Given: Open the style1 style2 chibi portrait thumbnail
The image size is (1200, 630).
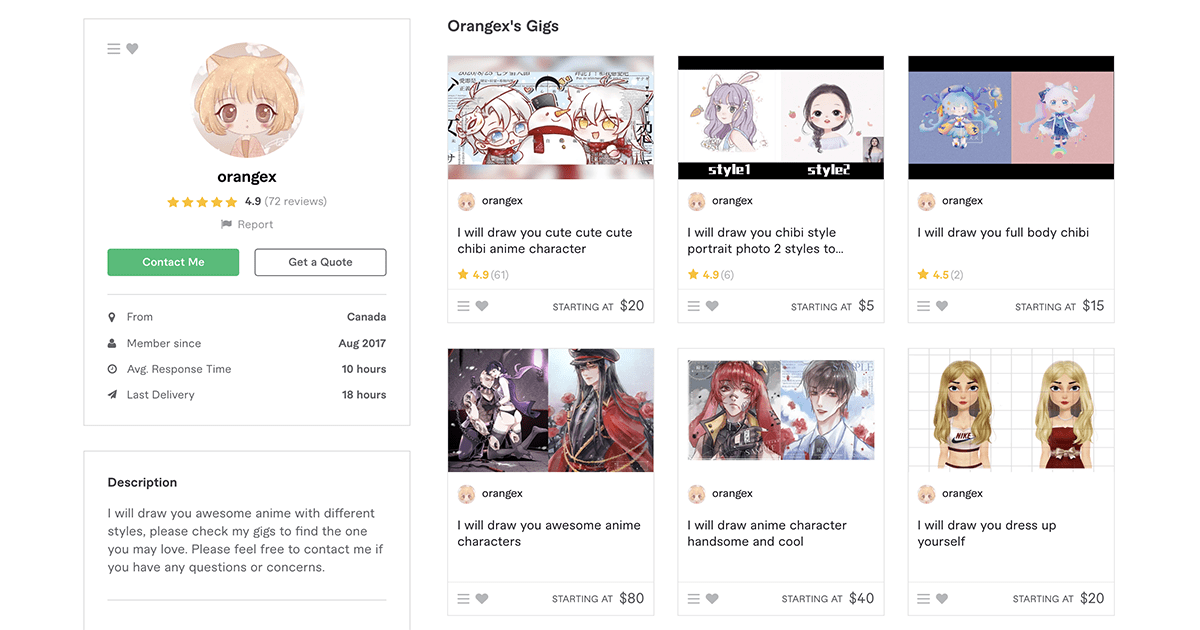Looking at the screenshot, I should click(781, 118).
